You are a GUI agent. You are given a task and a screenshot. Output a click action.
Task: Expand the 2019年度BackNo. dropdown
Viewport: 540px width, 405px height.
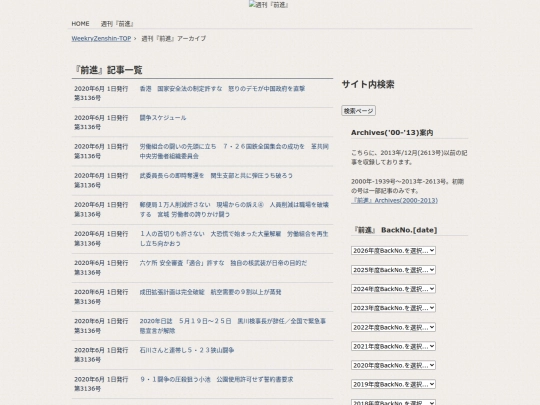coord(393,384)
